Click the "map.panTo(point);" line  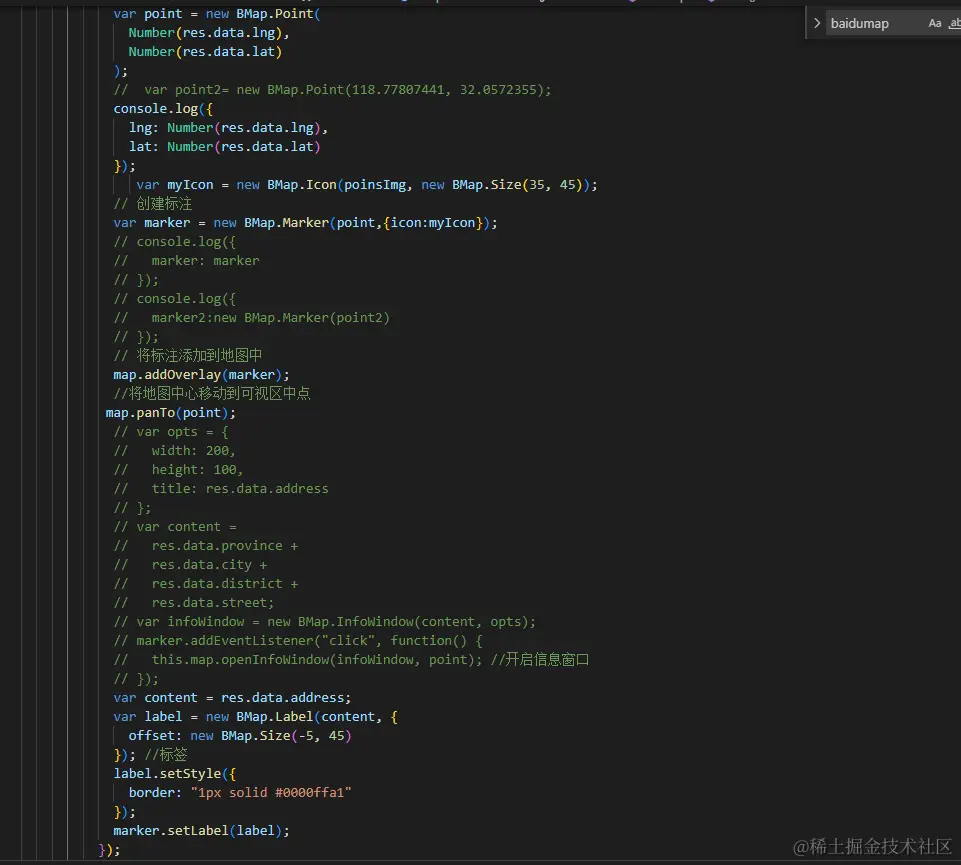[170, 413]
